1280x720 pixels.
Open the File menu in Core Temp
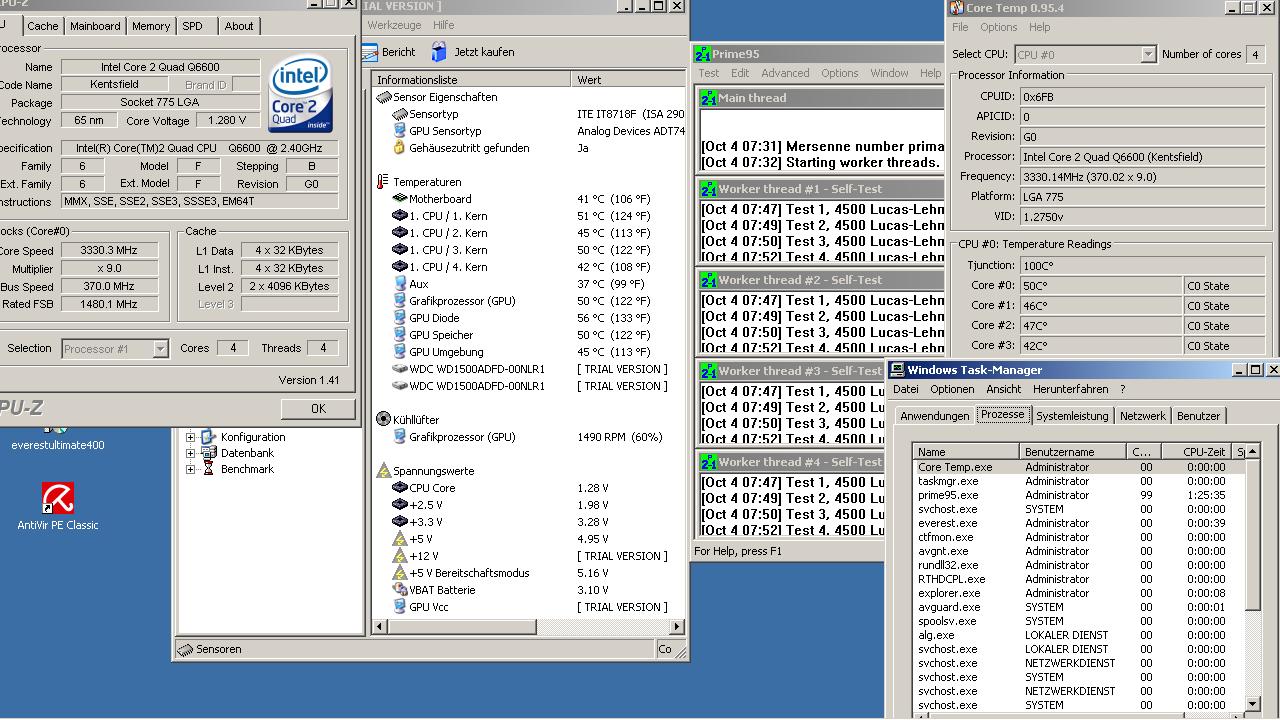(x=960, y=27)
